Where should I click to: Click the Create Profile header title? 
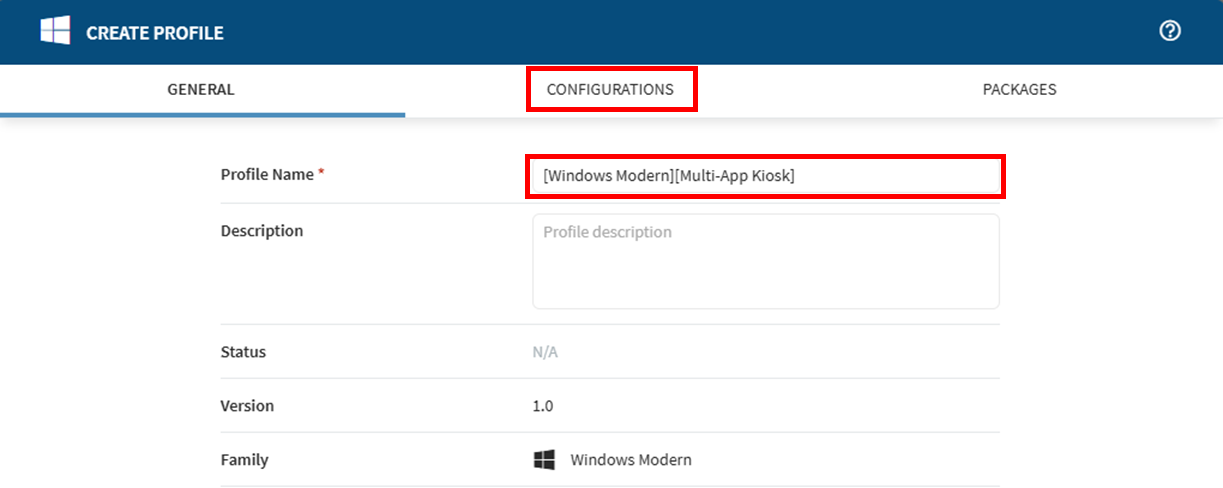coord(155,33)
